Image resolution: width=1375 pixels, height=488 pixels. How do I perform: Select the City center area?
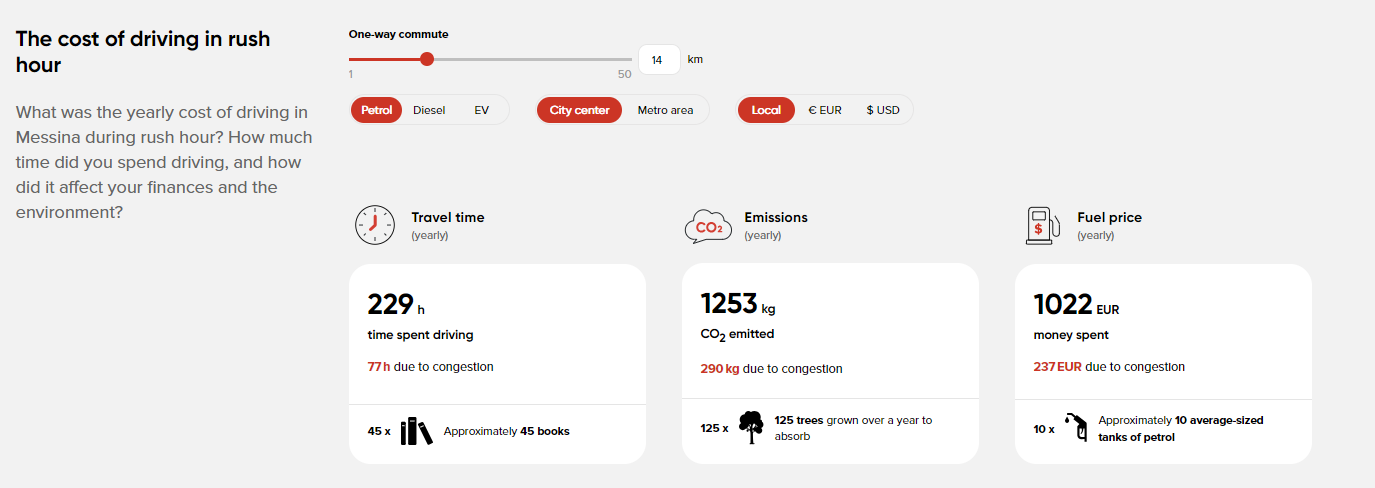pos(579,110)
